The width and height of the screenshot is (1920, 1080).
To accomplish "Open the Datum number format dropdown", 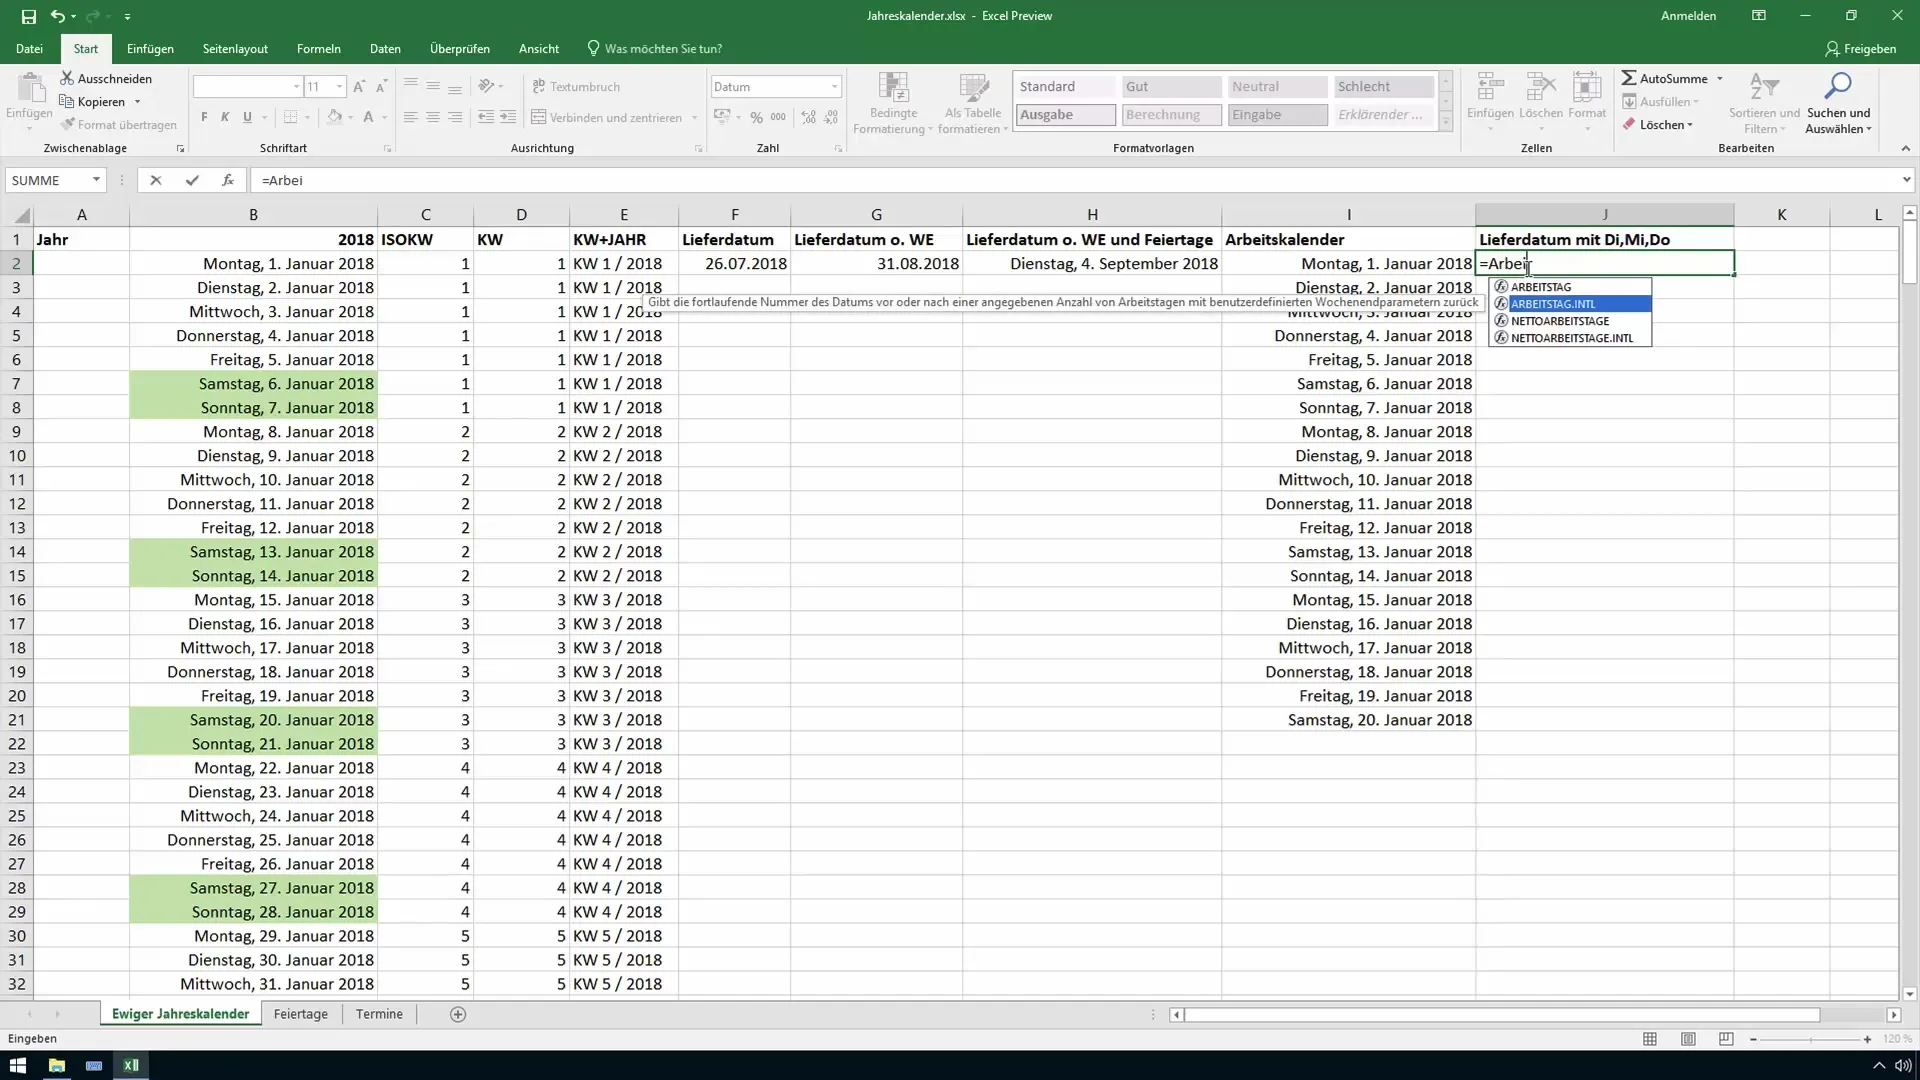I will point(834,87).
